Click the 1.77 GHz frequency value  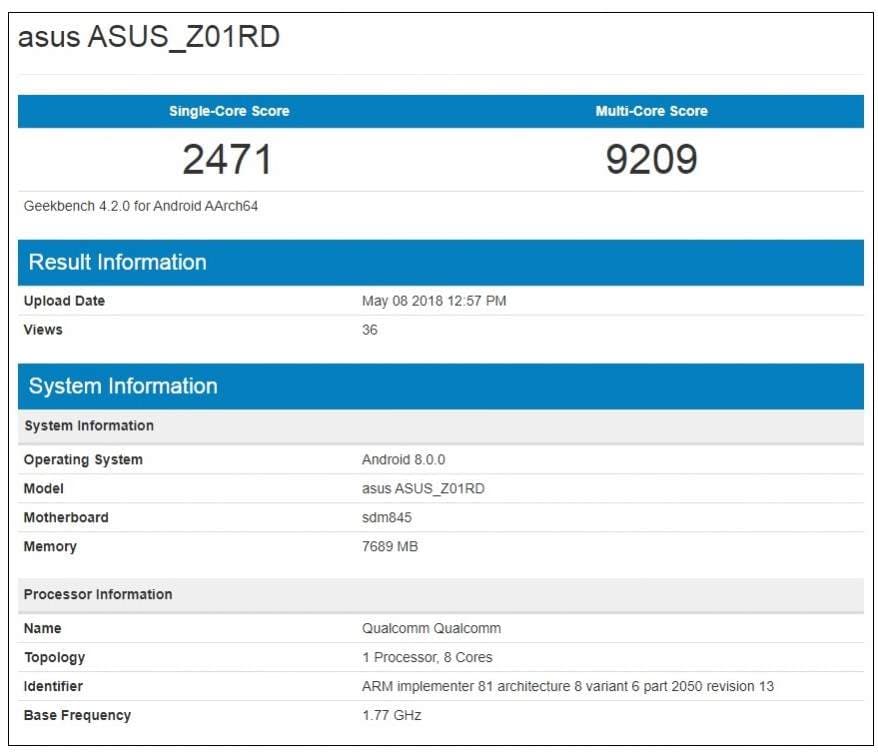(x=391, y=716)
